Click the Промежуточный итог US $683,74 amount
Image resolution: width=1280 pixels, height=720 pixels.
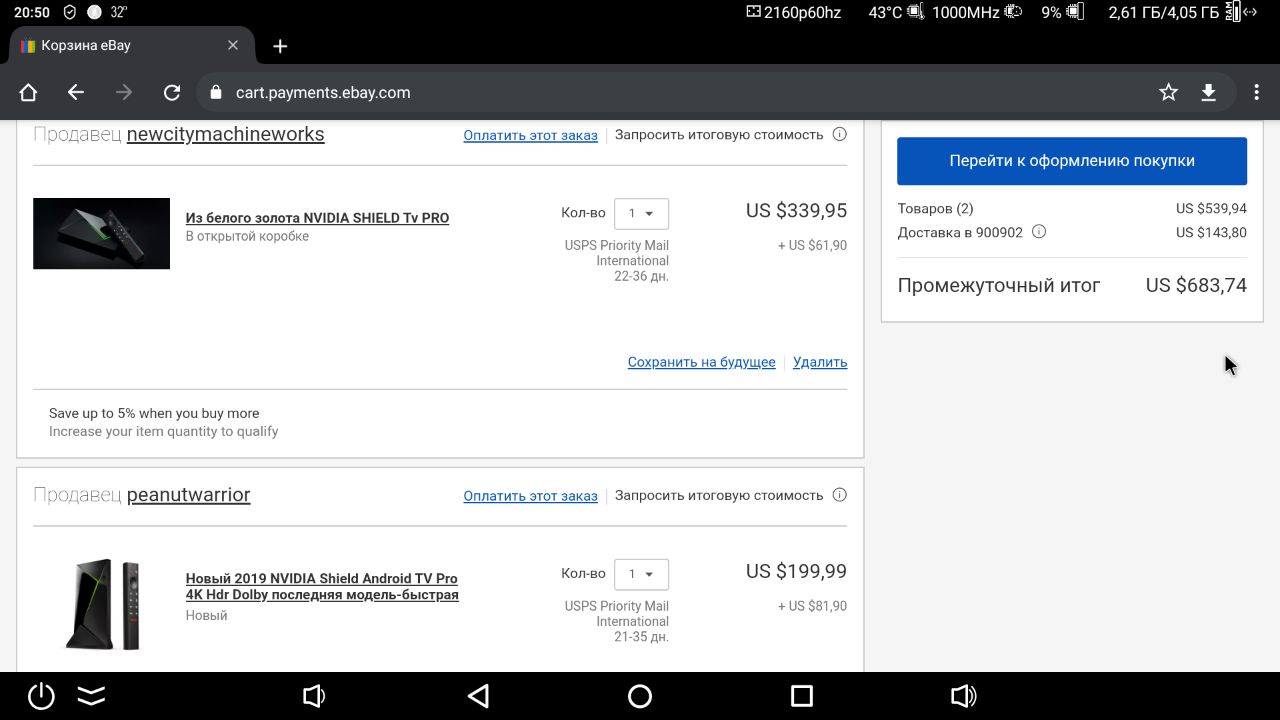(x=1196, y=285)
